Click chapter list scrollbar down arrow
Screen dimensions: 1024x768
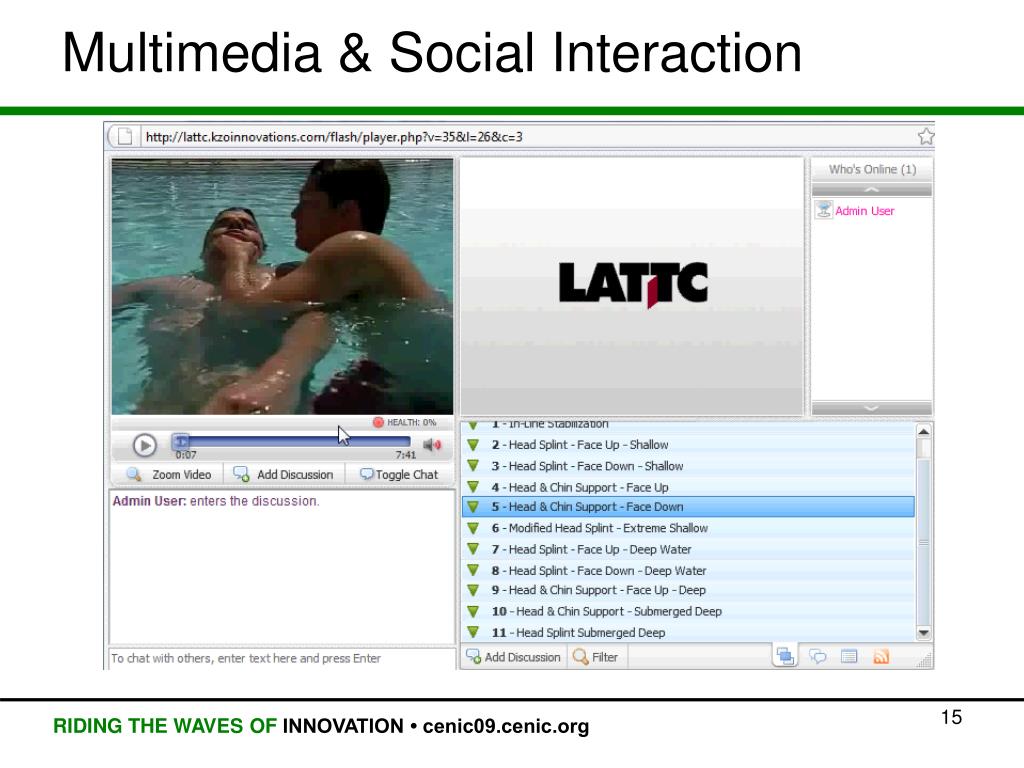click(x=923, y=632)
